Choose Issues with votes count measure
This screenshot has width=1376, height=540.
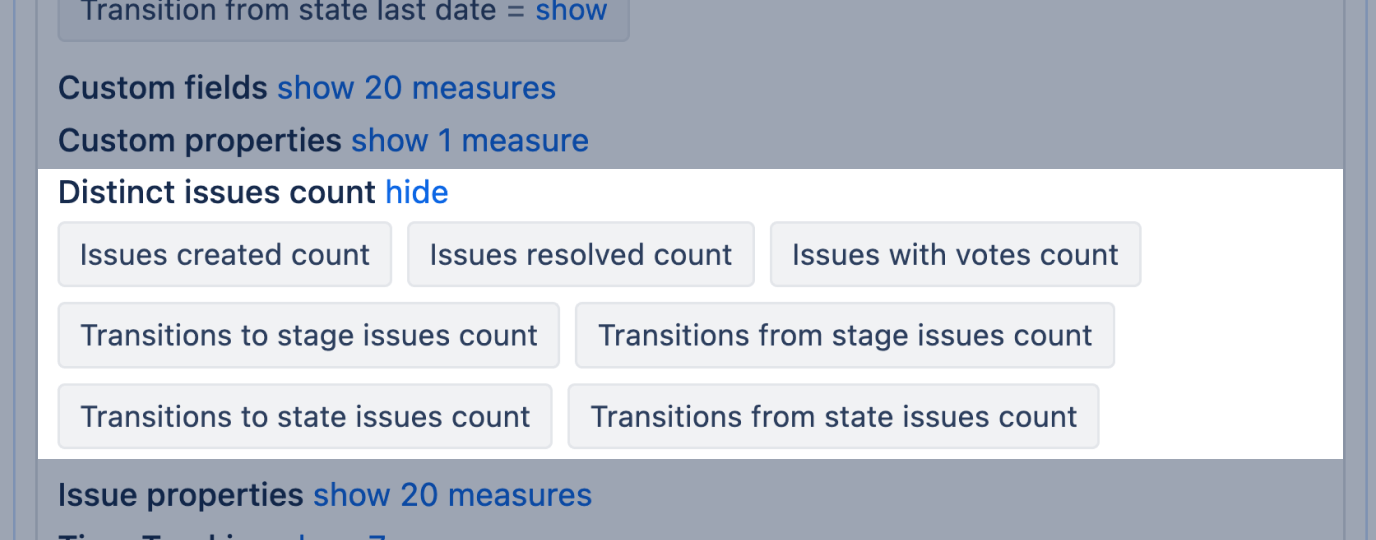[955, 255]
